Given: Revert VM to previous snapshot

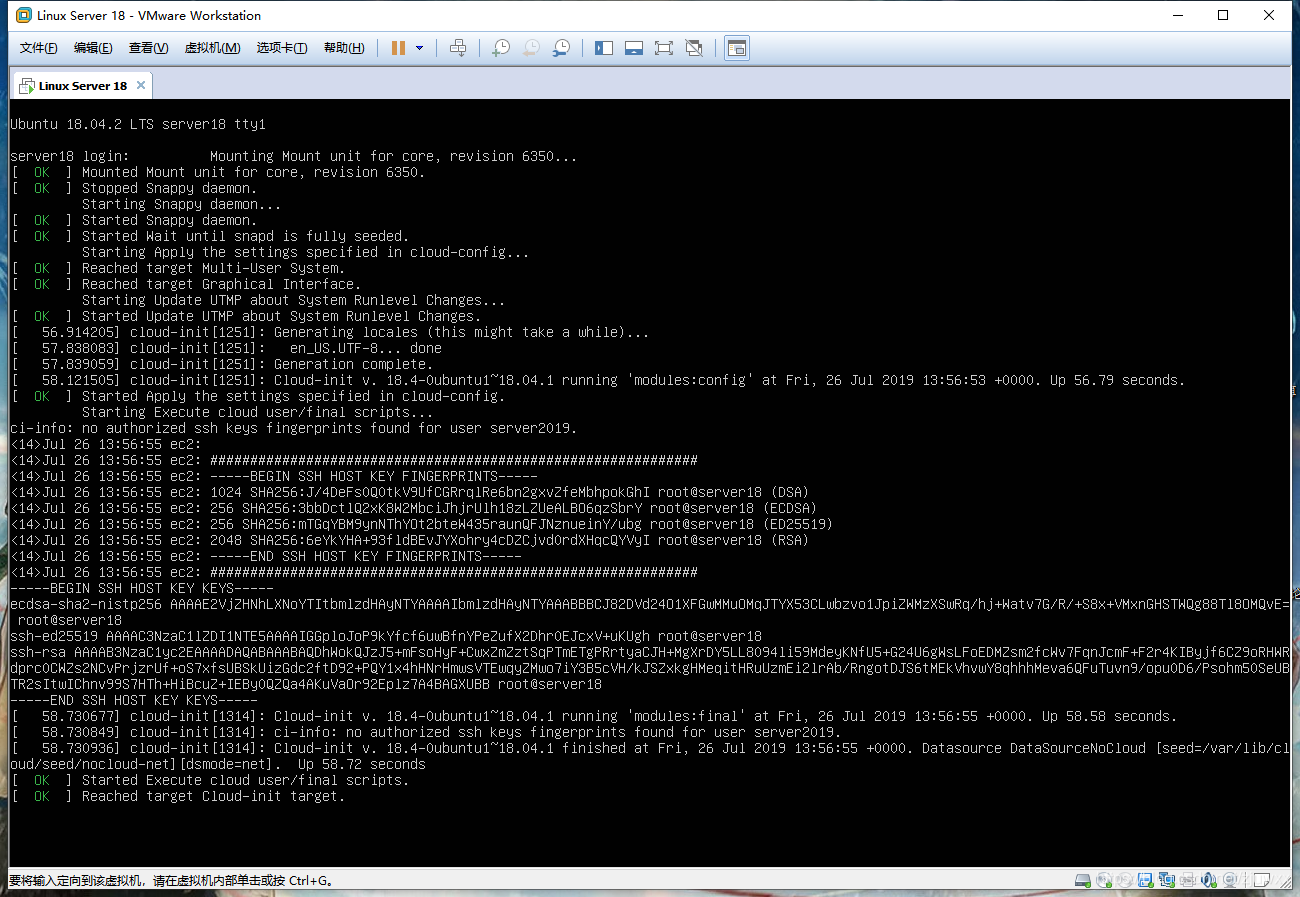Looking at the screenshot, I should tap(532, 48).
